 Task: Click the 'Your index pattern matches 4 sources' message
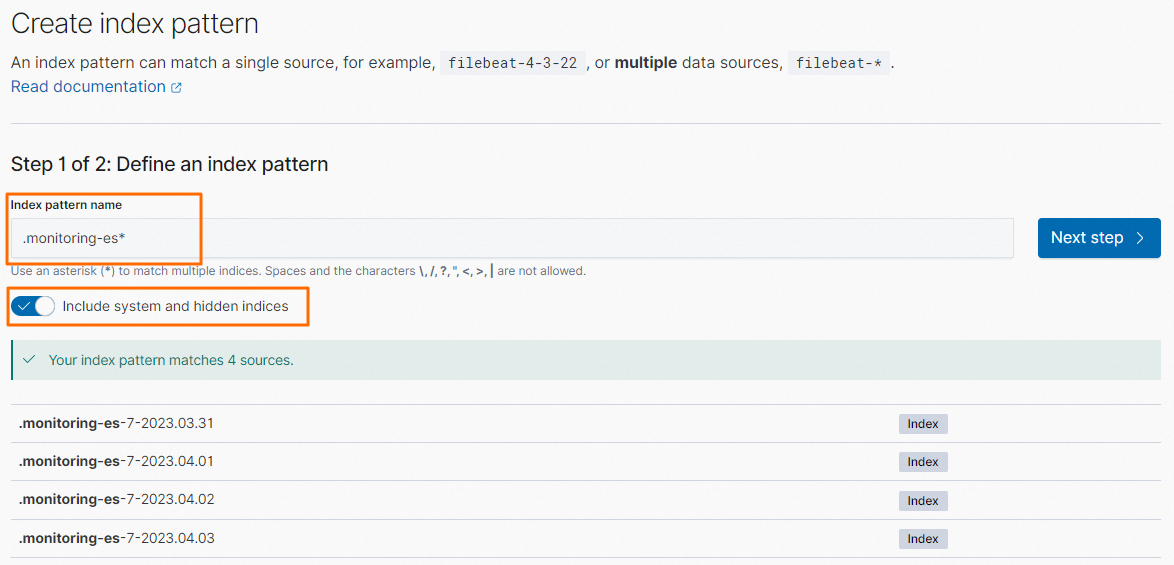tap(171, 360)
